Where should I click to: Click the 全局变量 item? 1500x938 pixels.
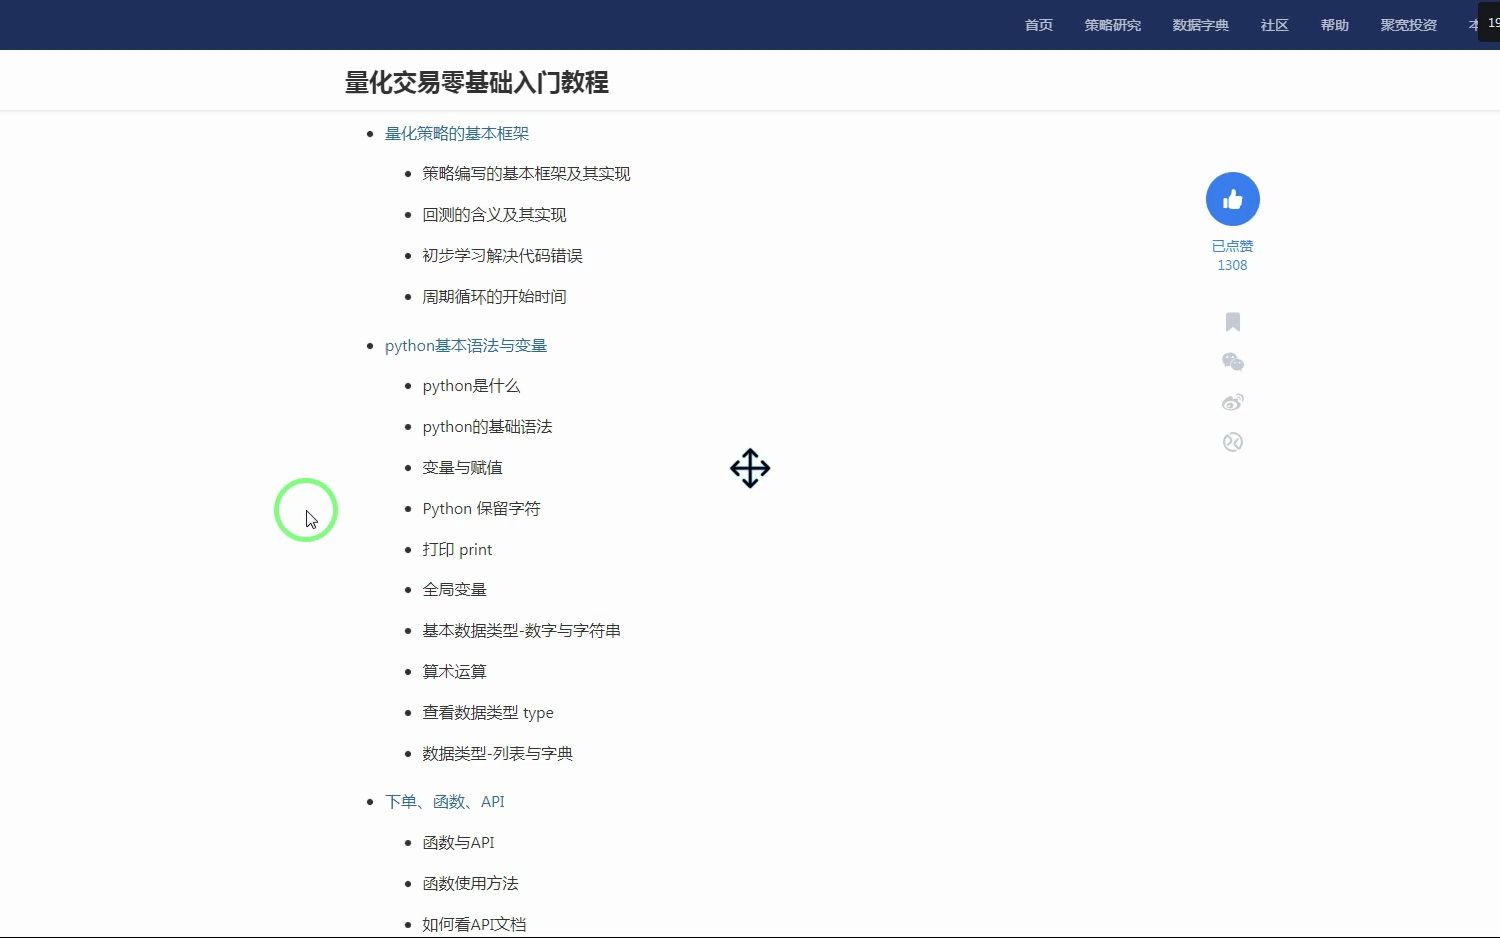[x=454, y=589]
